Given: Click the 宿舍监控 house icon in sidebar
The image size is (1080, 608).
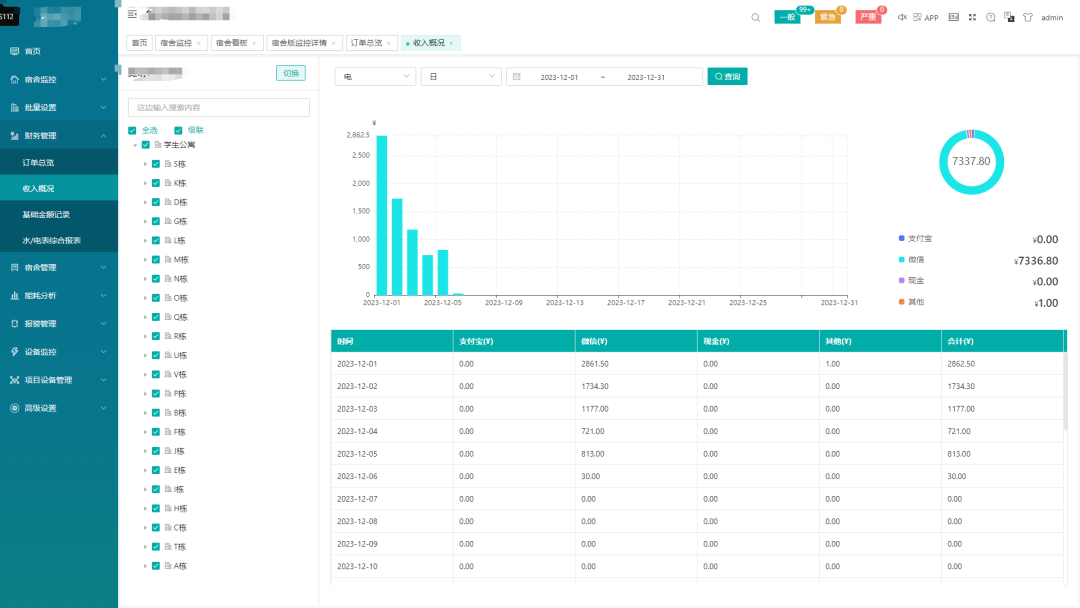Looking at the screenshot, I should click(14, 79).
